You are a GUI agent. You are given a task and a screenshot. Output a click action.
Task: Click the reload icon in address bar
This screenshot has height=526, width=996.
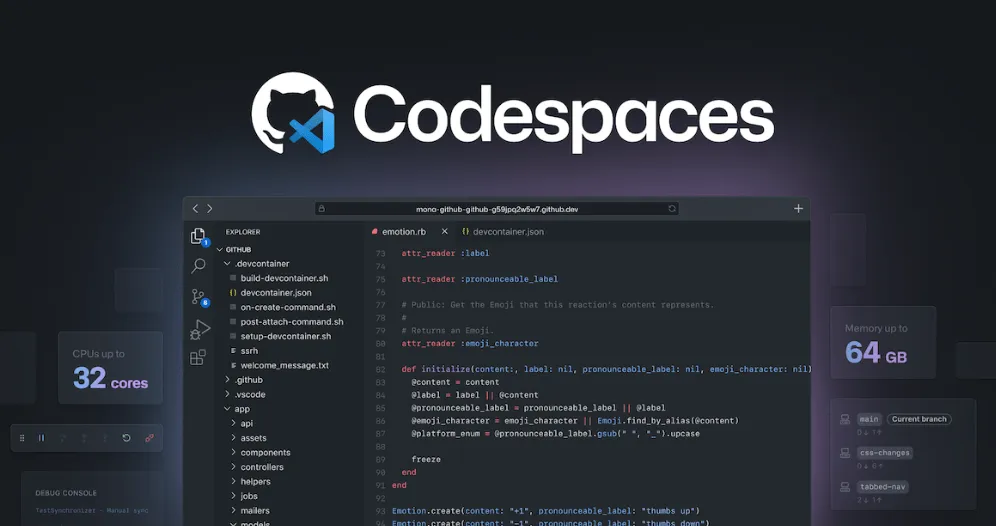(x=671, y=208)
